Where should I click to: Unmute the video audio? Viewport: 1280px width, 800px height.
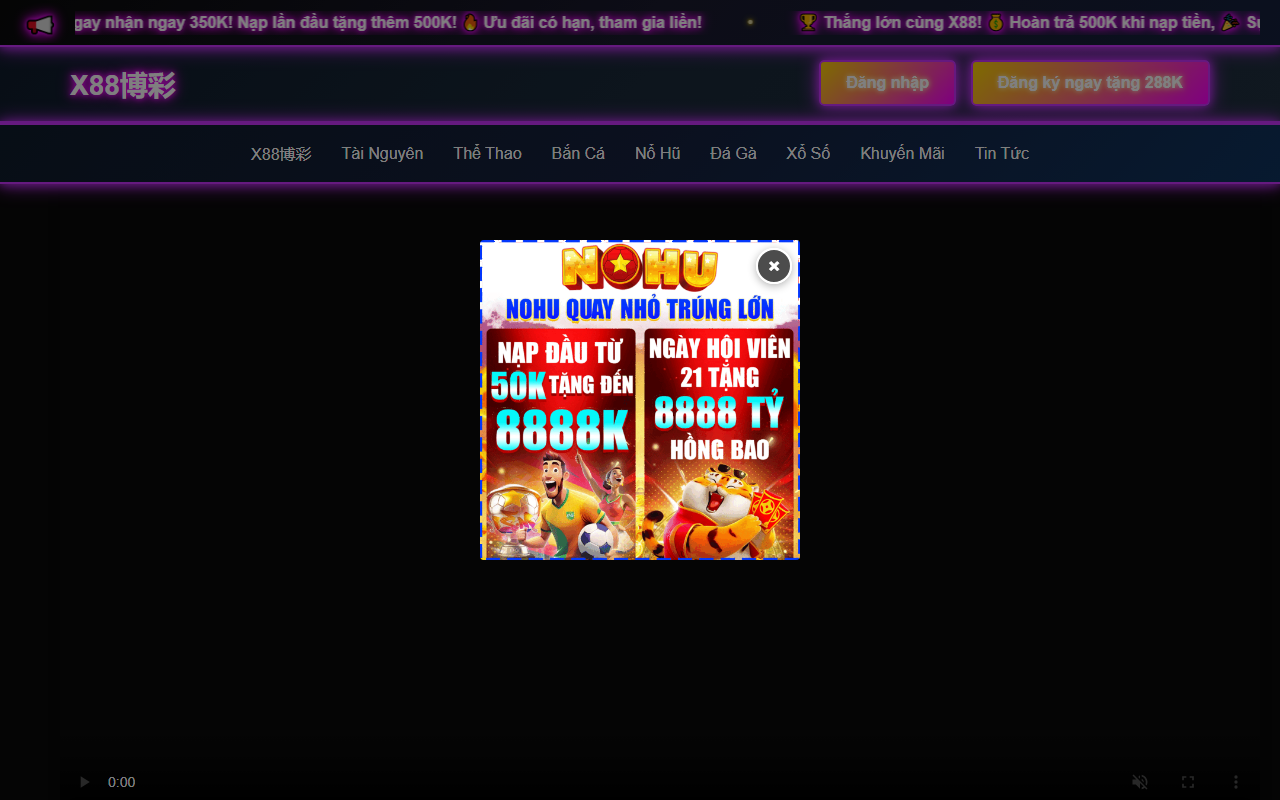click(1139, 782)
